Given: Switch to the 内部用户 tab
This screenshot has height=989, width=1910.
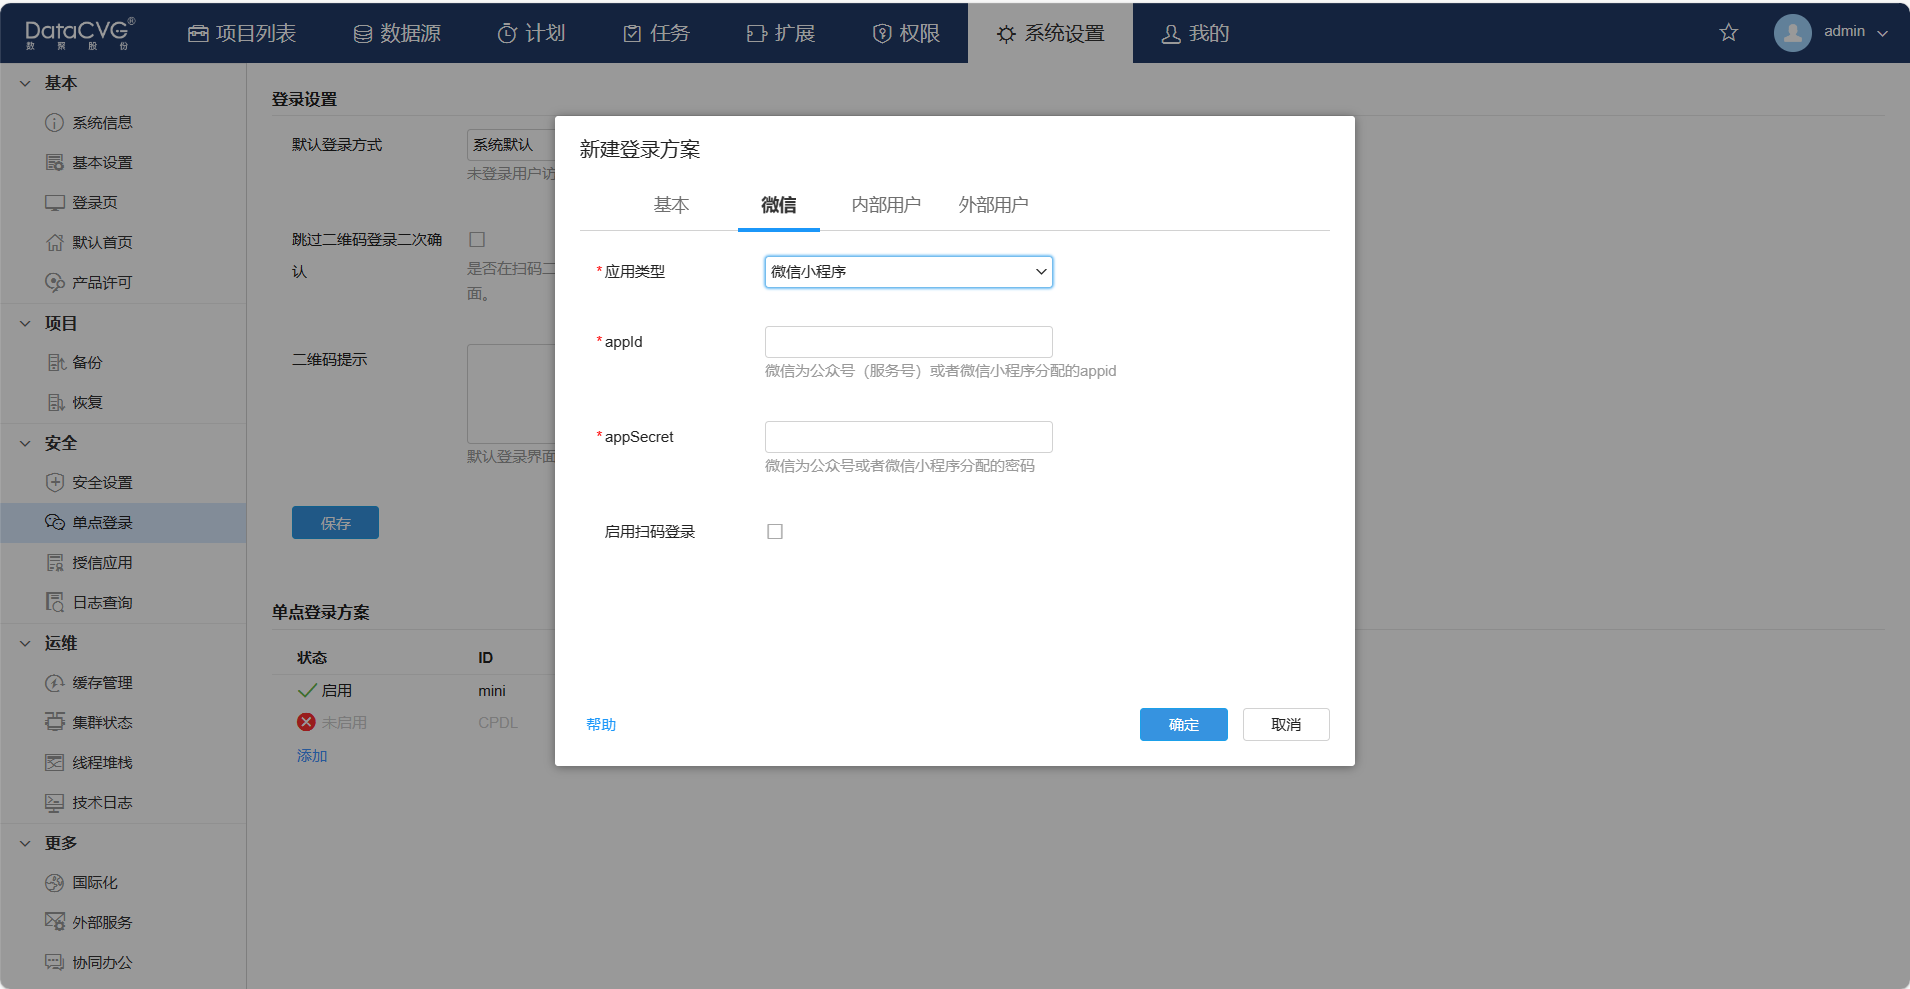Looking at the screenshot, I should (x=886, y=205).
